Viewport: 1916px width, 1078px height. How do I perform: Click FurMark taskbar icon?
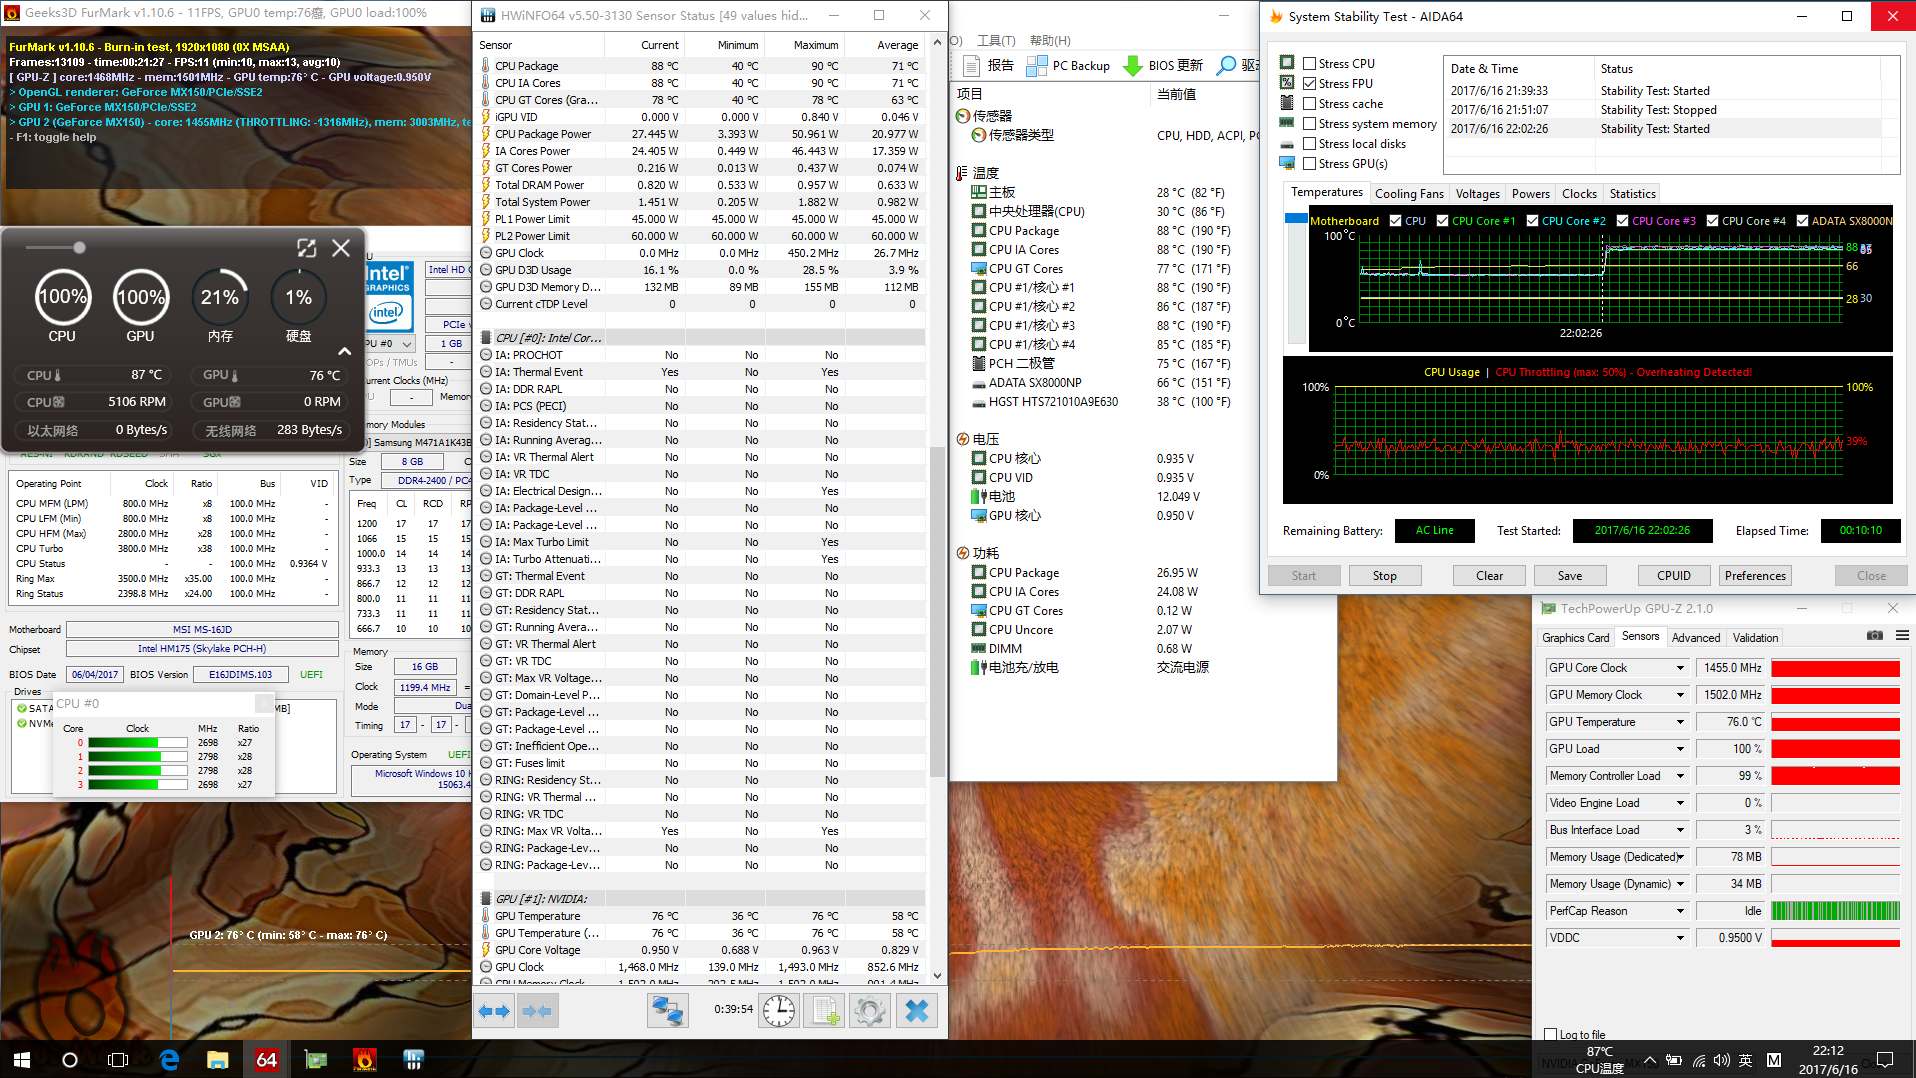[x=365, y=1059]
